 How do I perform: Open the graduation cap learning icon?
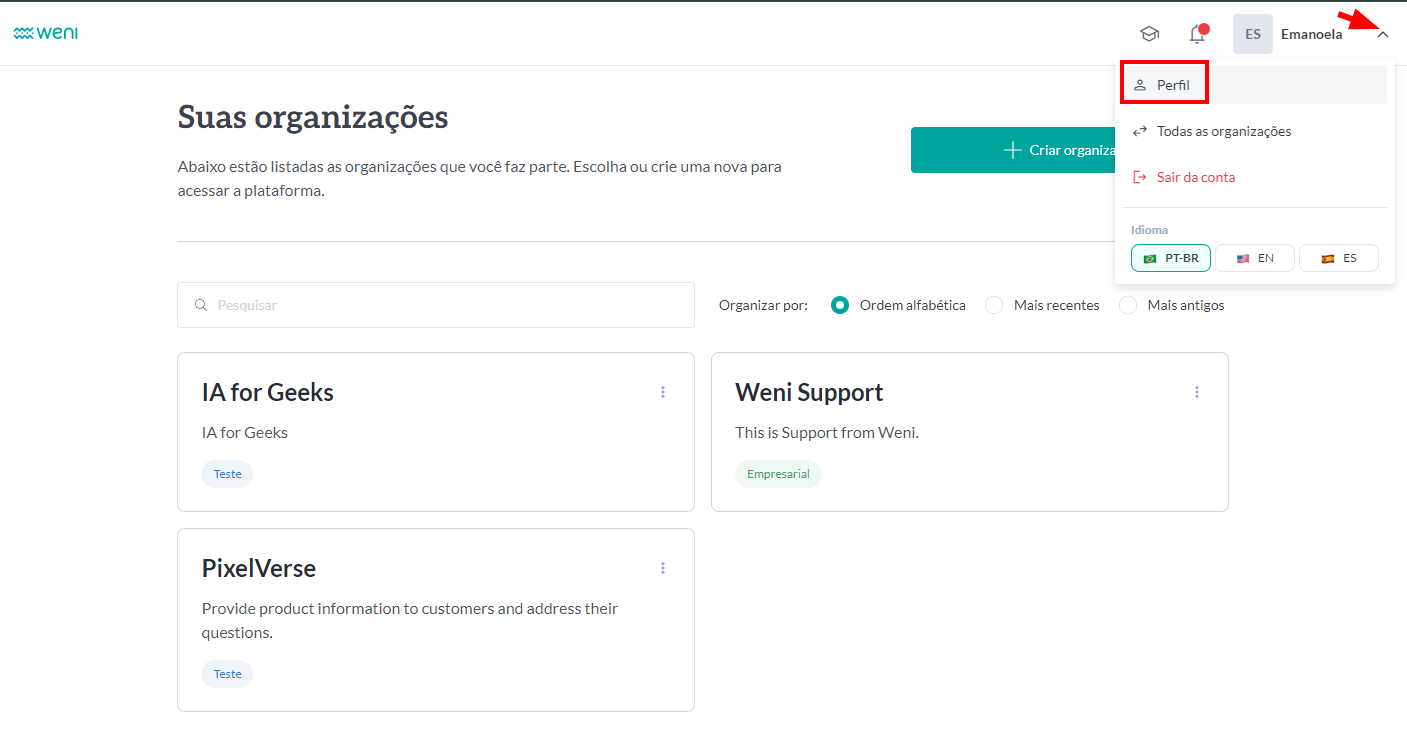click(x=1149, y=34)
